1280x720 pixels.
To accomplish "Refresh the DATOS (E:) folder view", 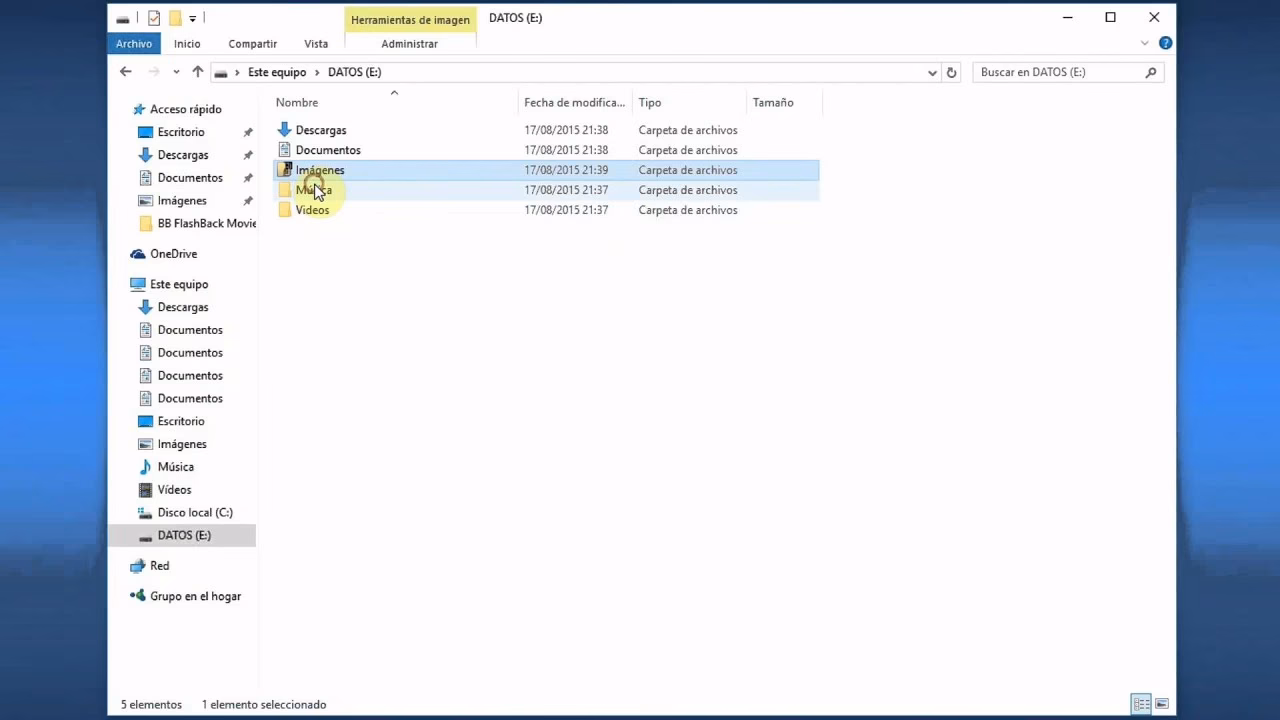I will tap(952, 72).
